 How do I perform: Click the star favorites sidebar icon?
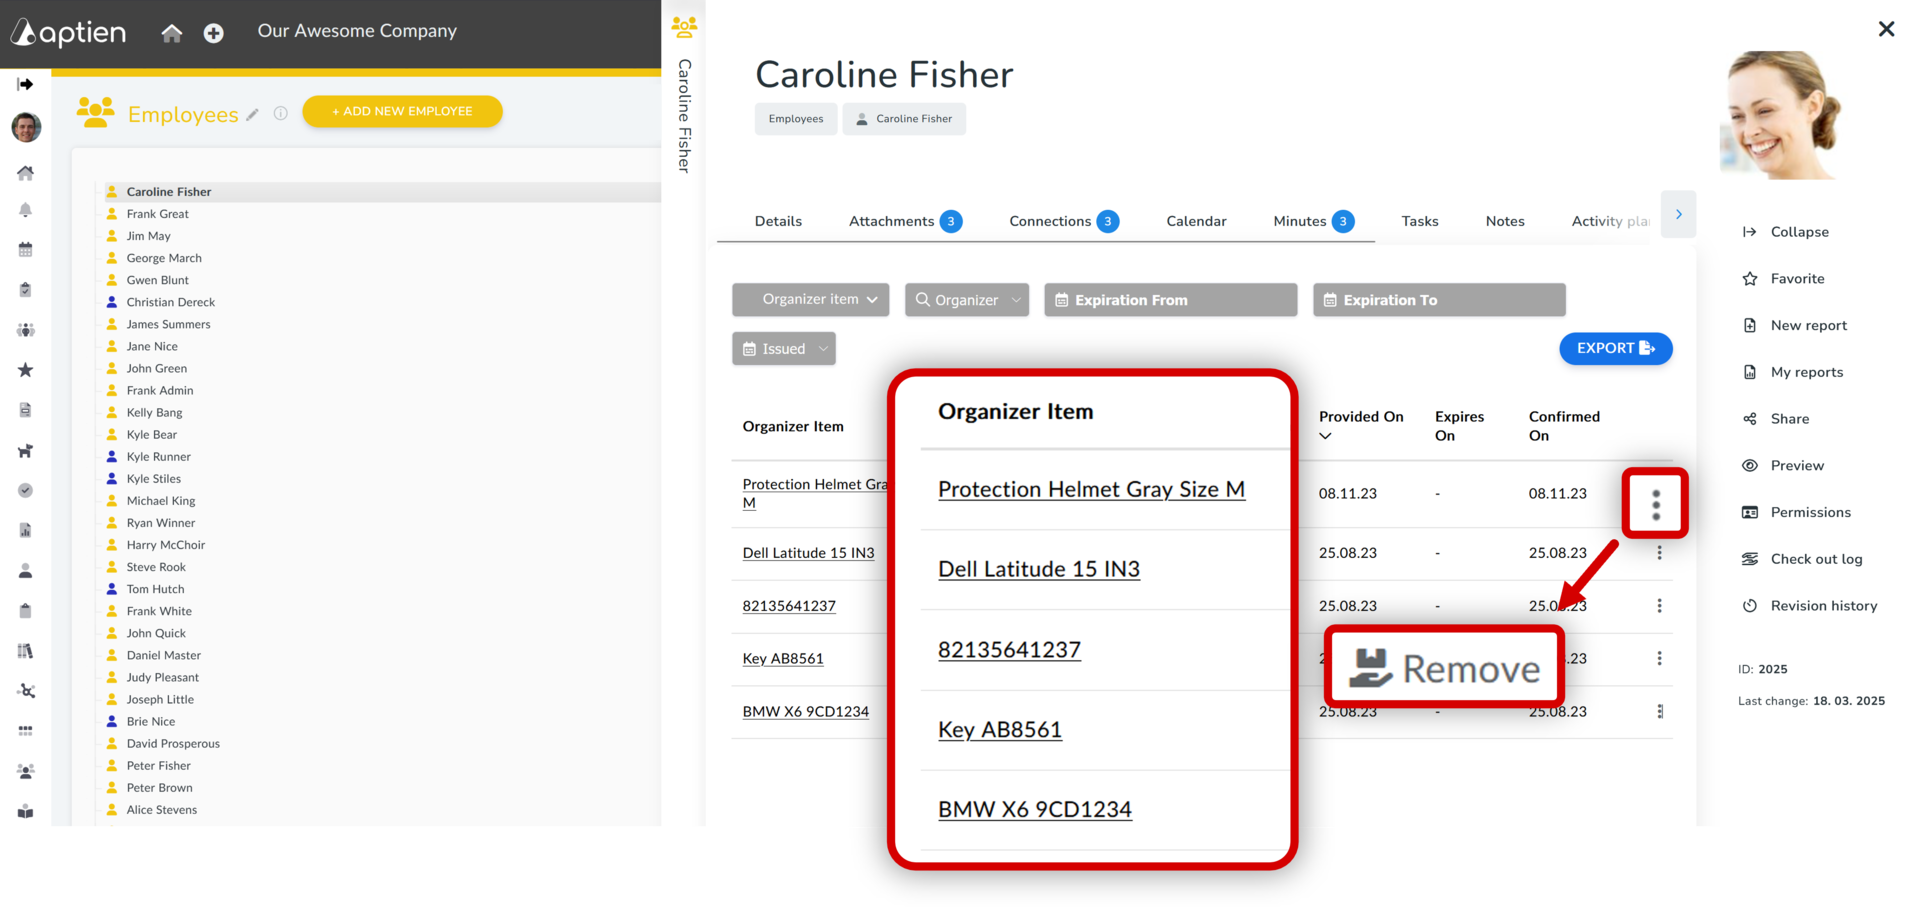point(26,370)
